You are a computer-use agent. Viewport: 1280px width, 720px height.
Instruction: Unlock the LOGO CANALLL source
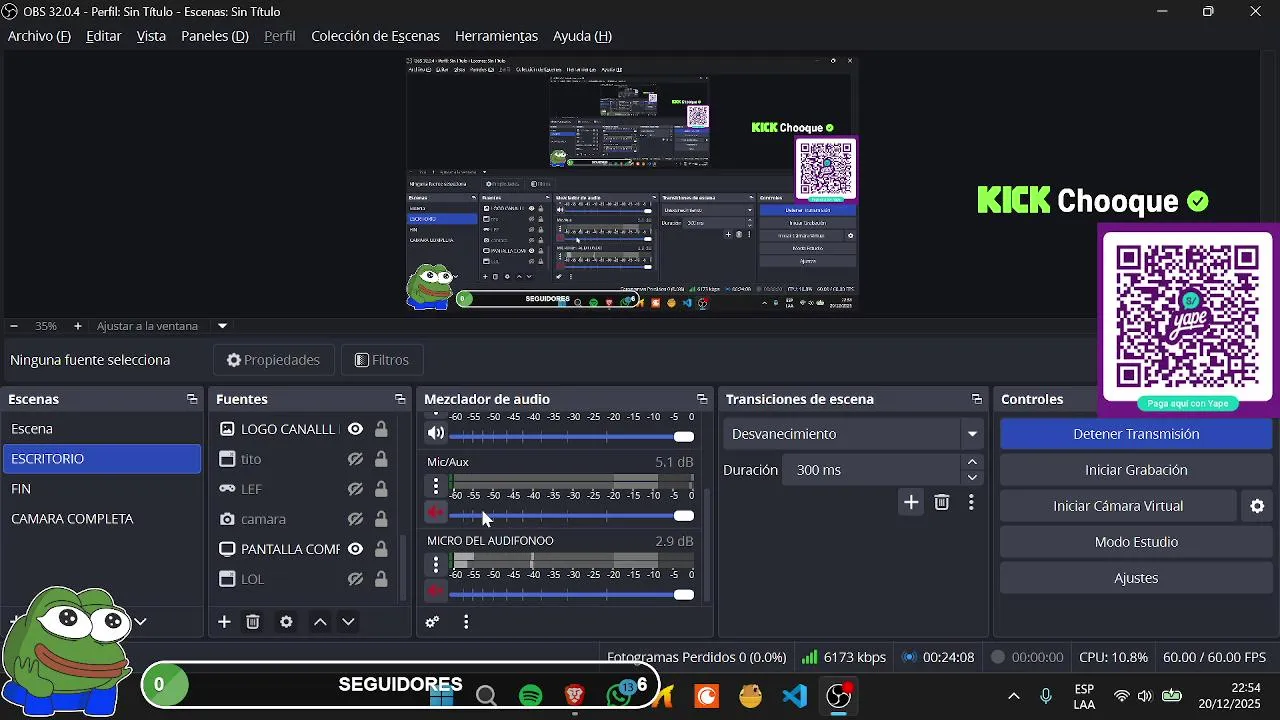[381, 429]
